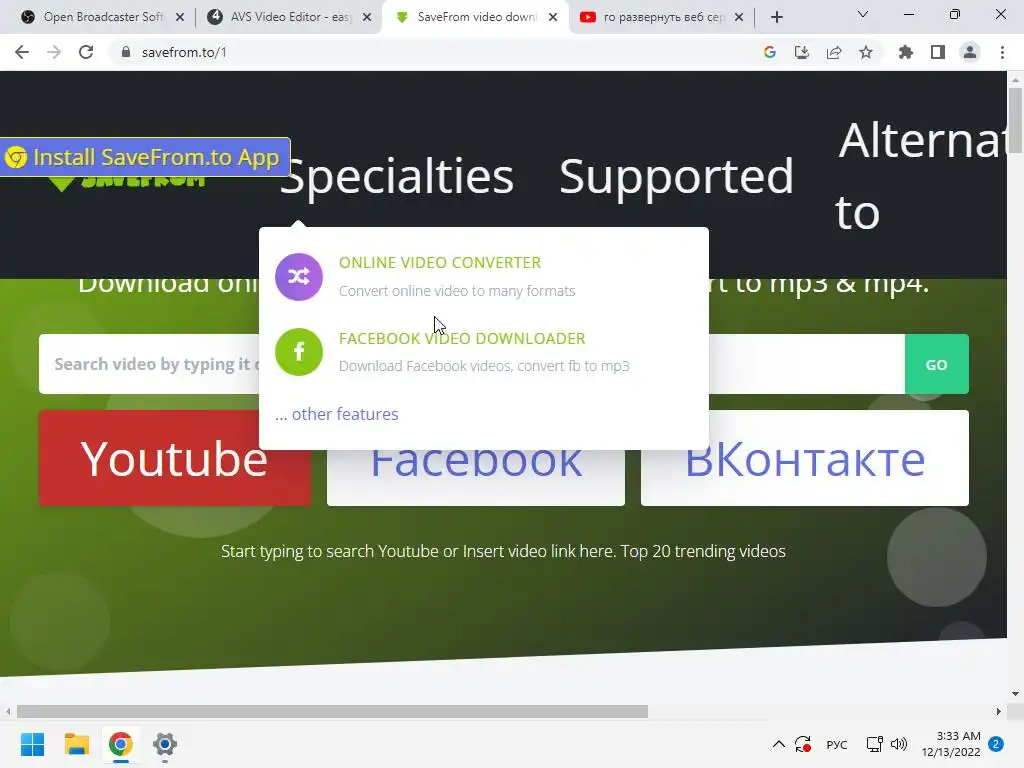The width and height of the screenshot is (1024, 768).
Task: Close the AVS Video Editor tab
Action: click(x=367, y=17)
